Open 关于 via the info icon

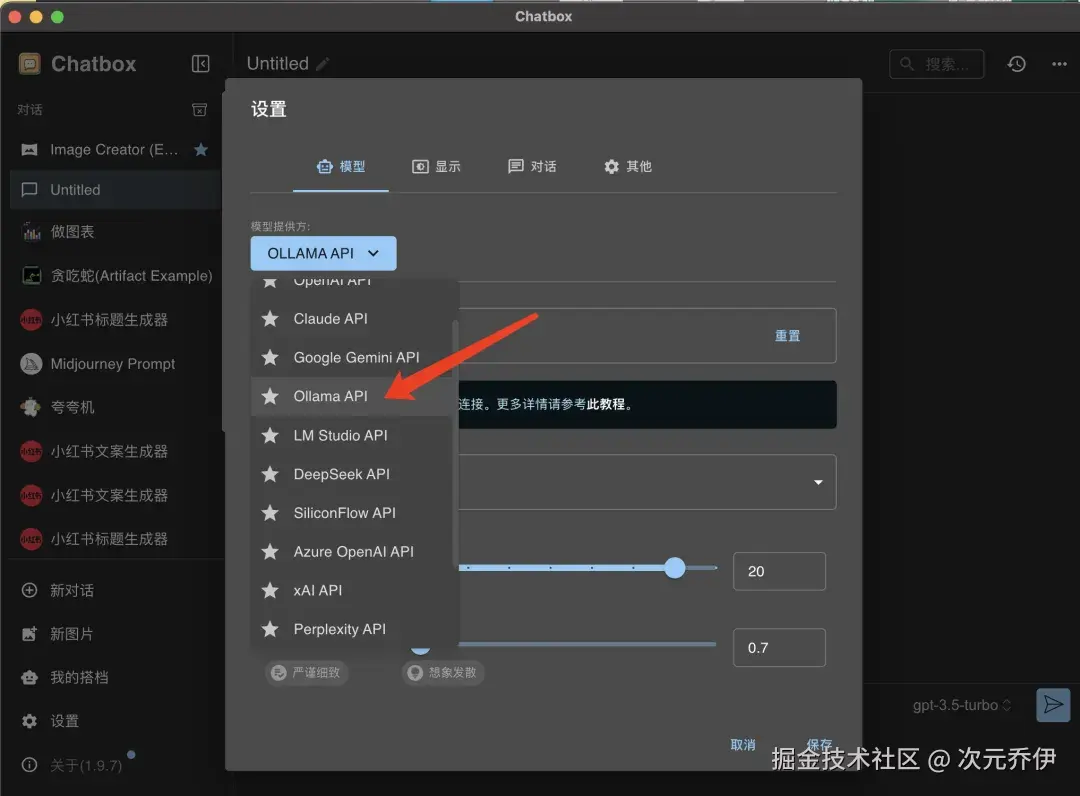(x=29, y=764)
